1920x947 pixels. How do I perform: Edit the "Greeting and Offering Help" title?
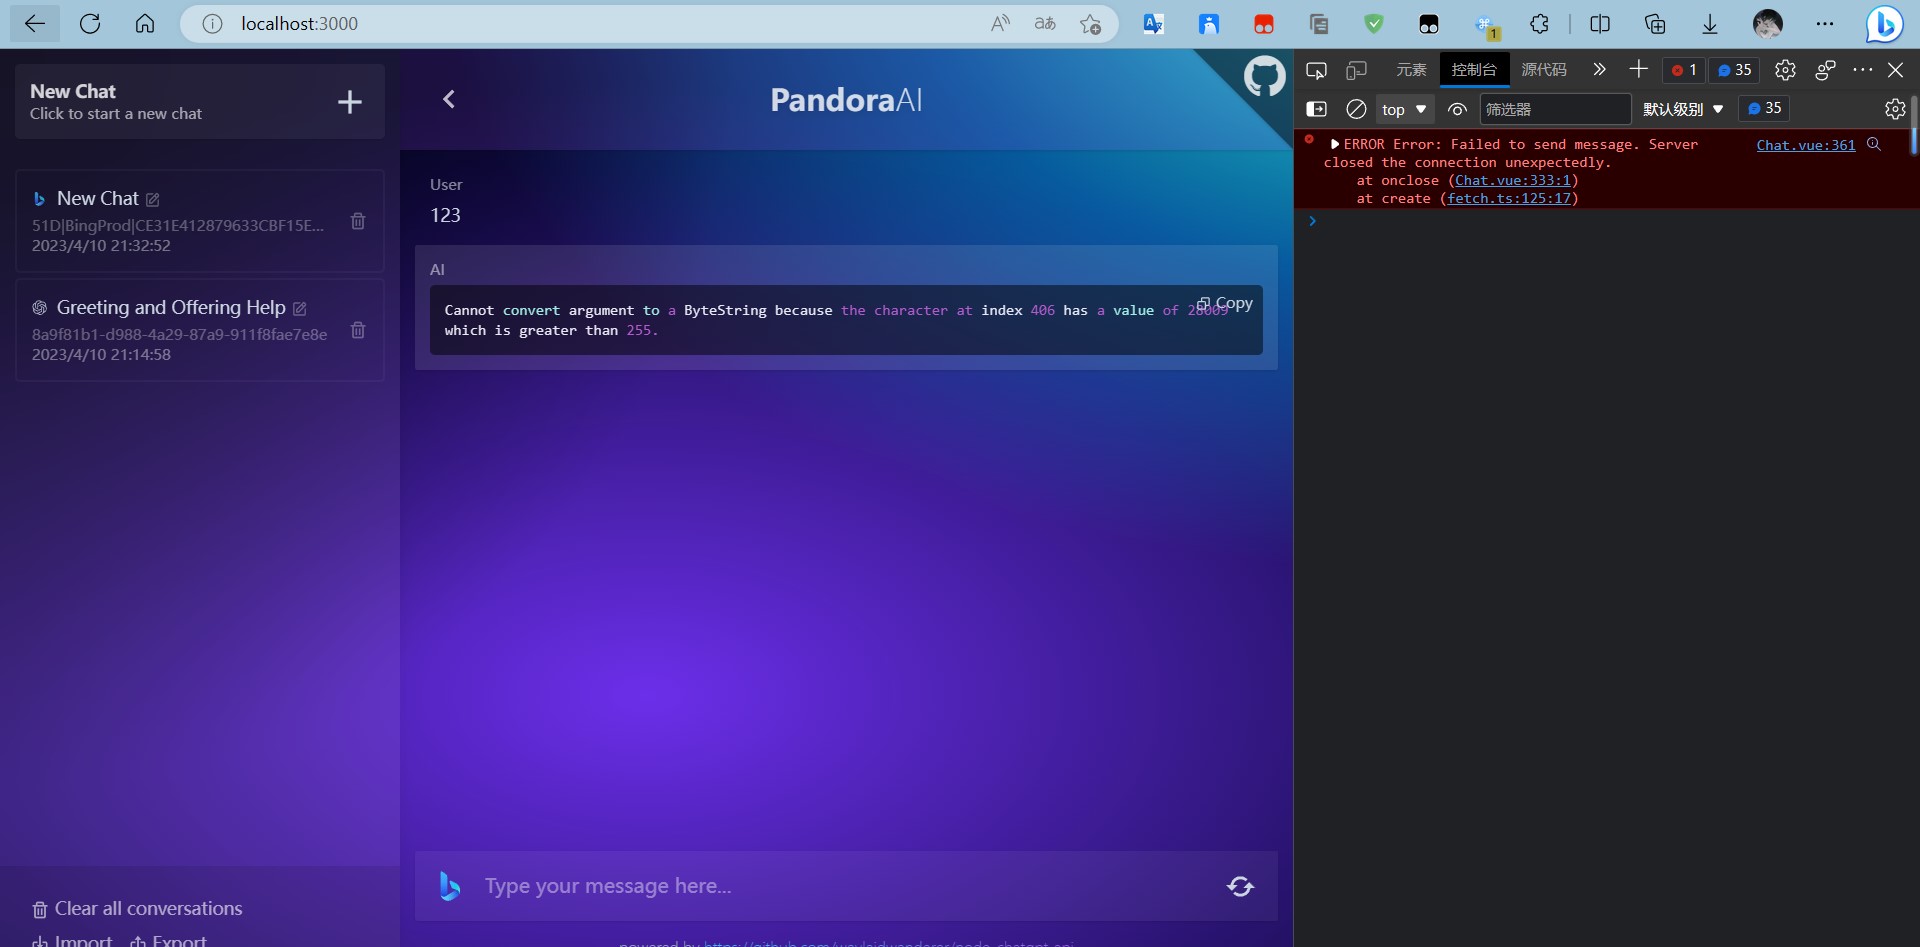[x=300, y=309]
